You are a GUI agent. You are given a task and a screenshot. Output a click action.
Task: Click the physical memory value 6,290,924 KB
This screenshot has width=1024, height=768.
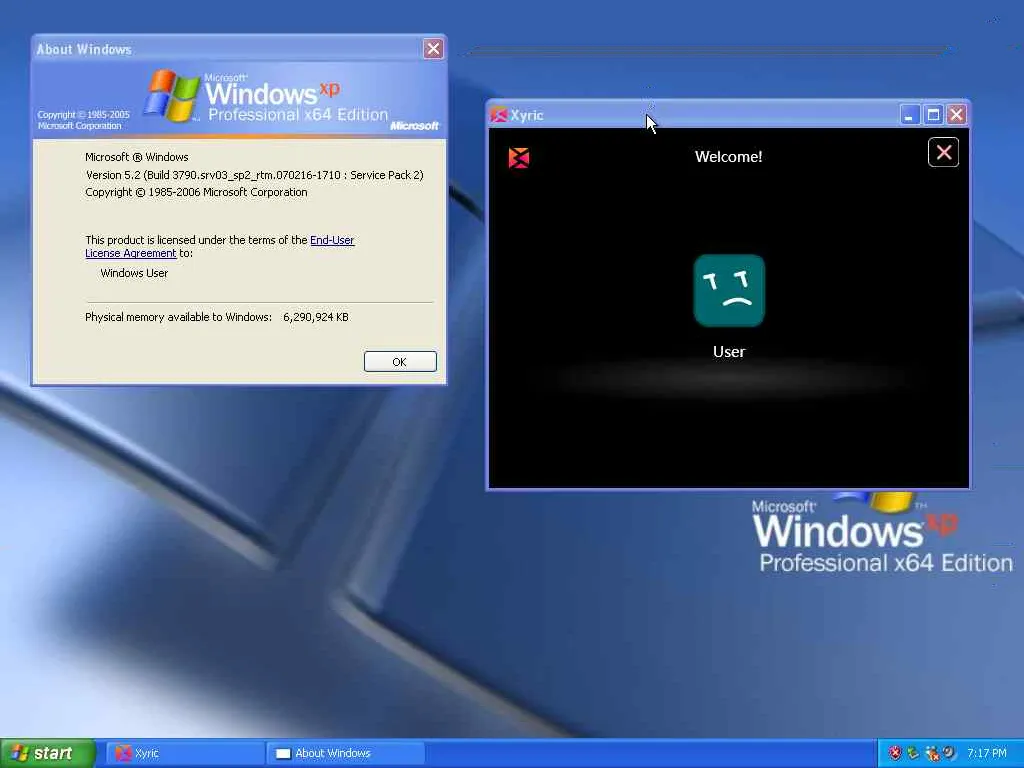[x=315, y=317]
